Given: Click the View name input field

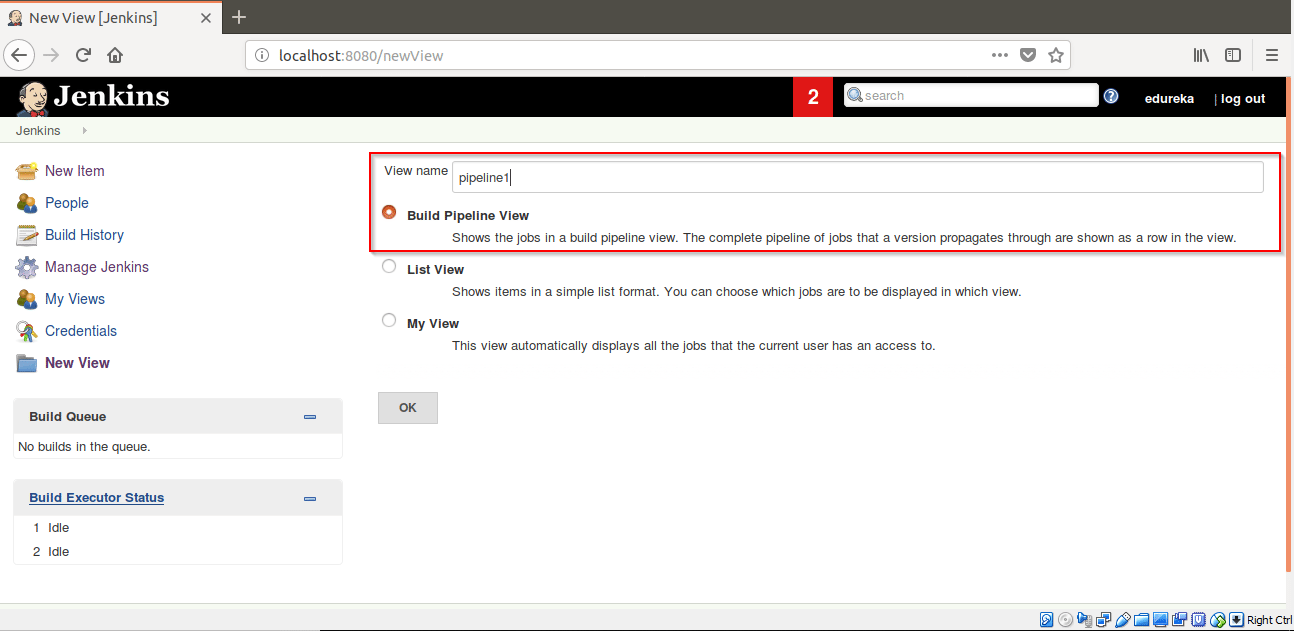Looking at the screenshot, I should coord(858,177).
